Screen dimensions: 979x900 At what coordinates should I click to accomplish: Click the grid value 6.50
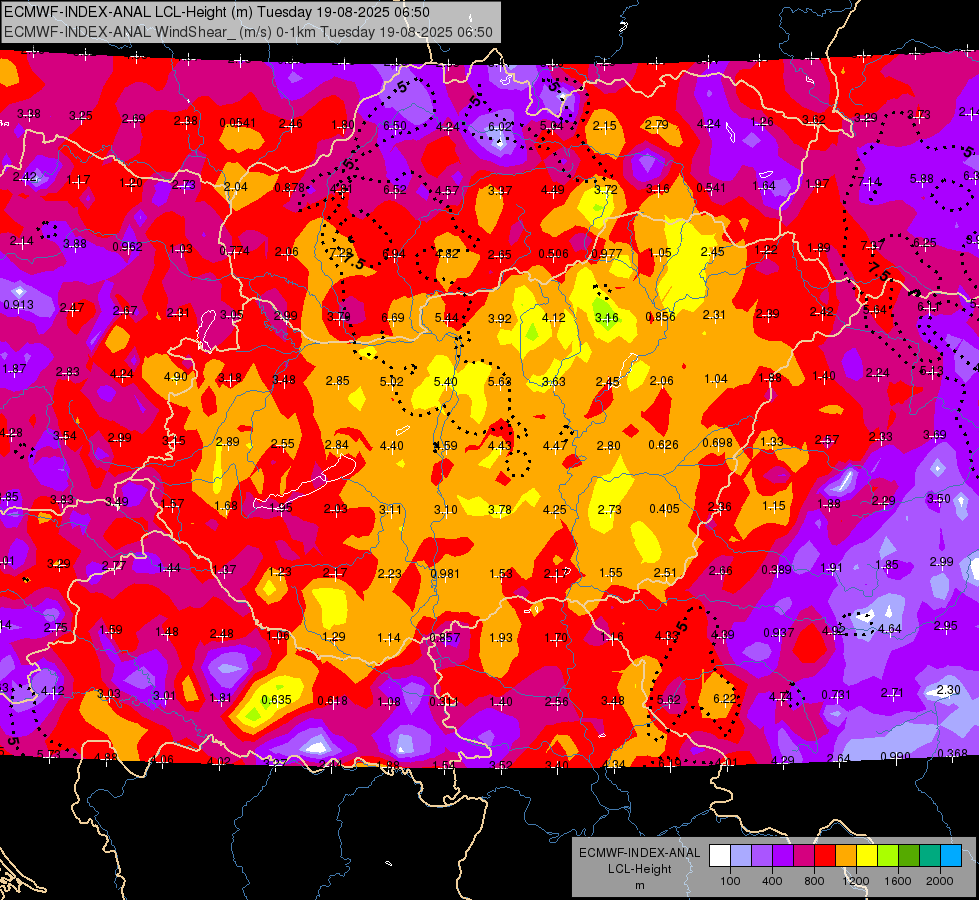(x=395, y=126)
